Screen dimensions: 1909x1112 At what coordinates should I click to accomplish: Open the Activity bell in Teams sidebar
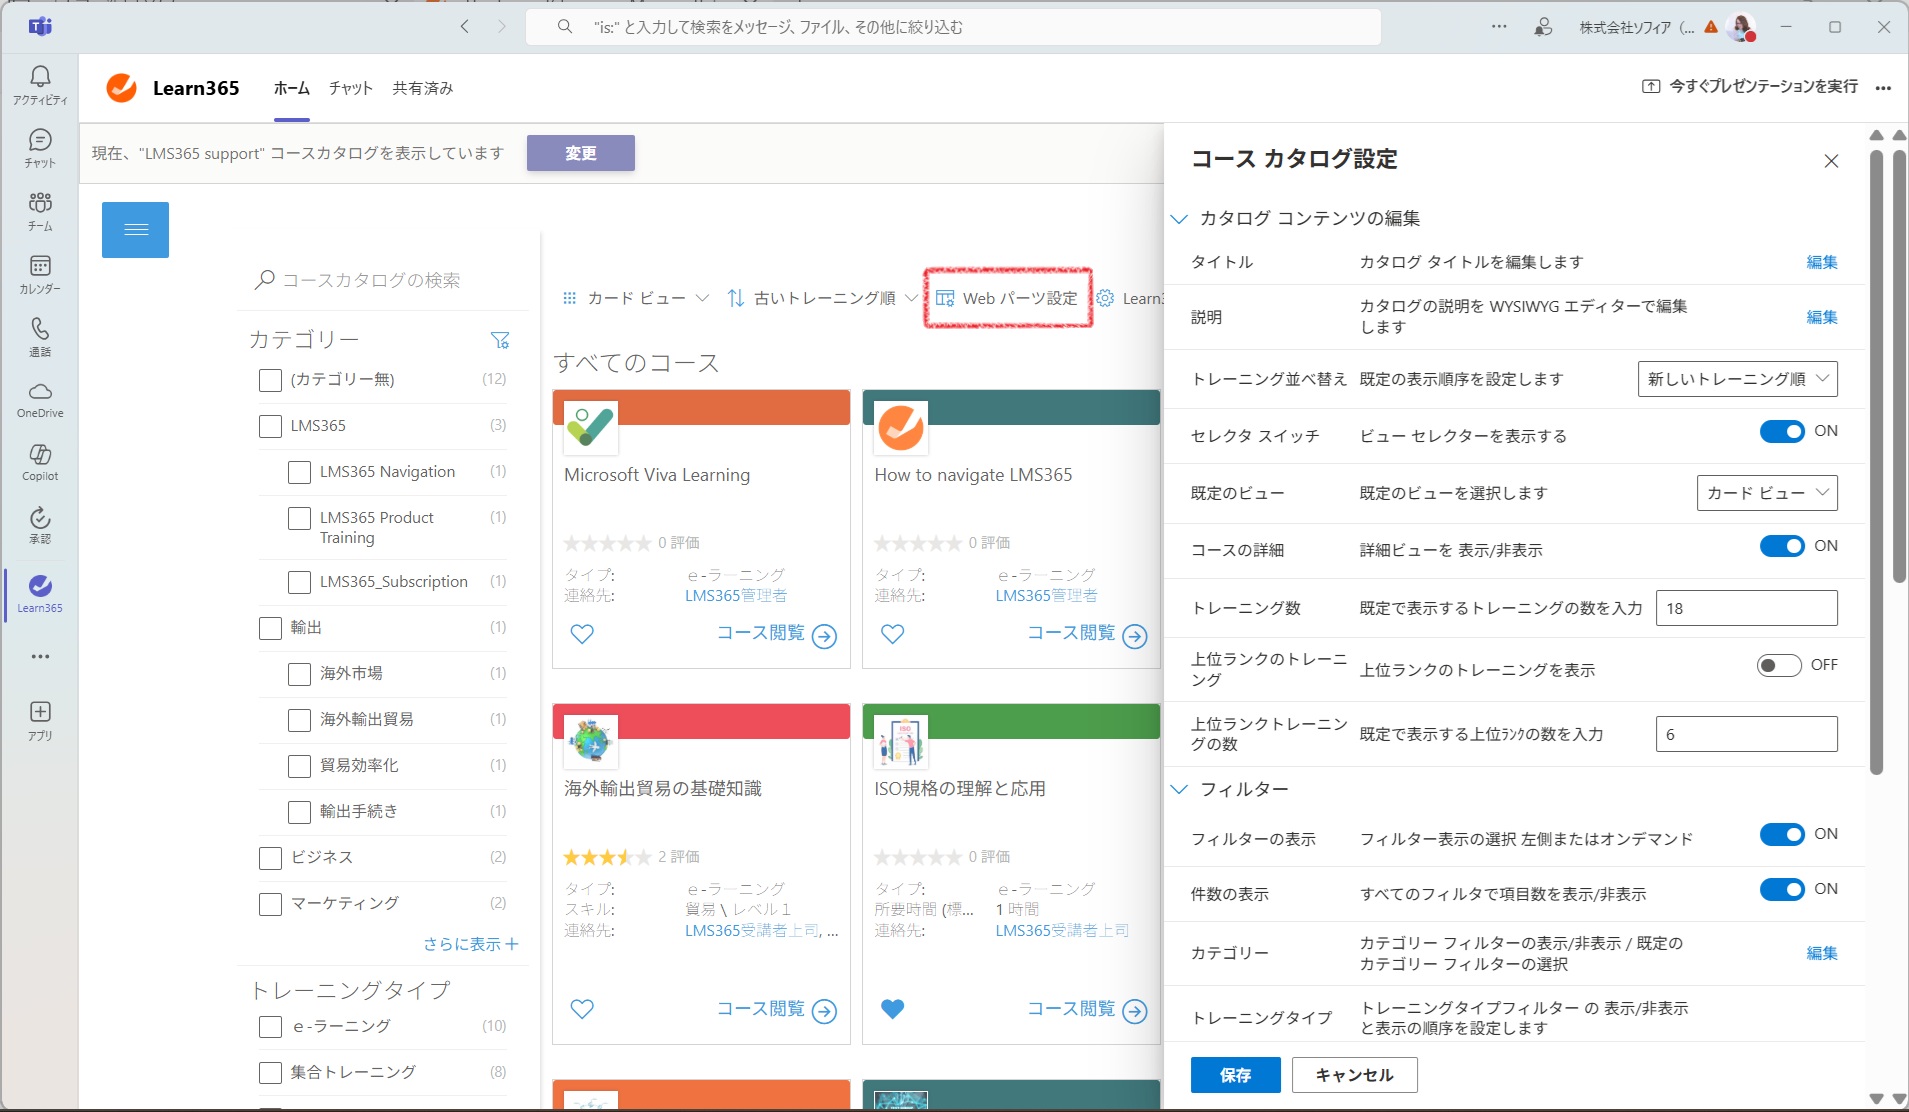tap(40, 85)
